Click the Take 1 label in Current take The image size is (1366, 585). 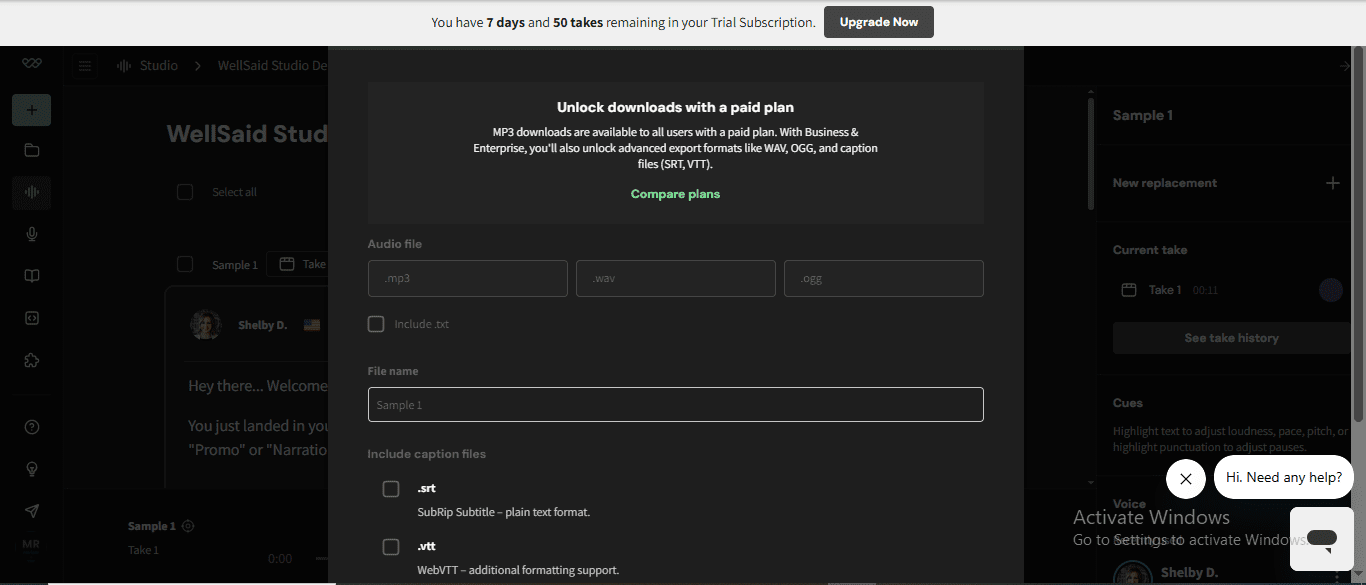(1165, 290)
